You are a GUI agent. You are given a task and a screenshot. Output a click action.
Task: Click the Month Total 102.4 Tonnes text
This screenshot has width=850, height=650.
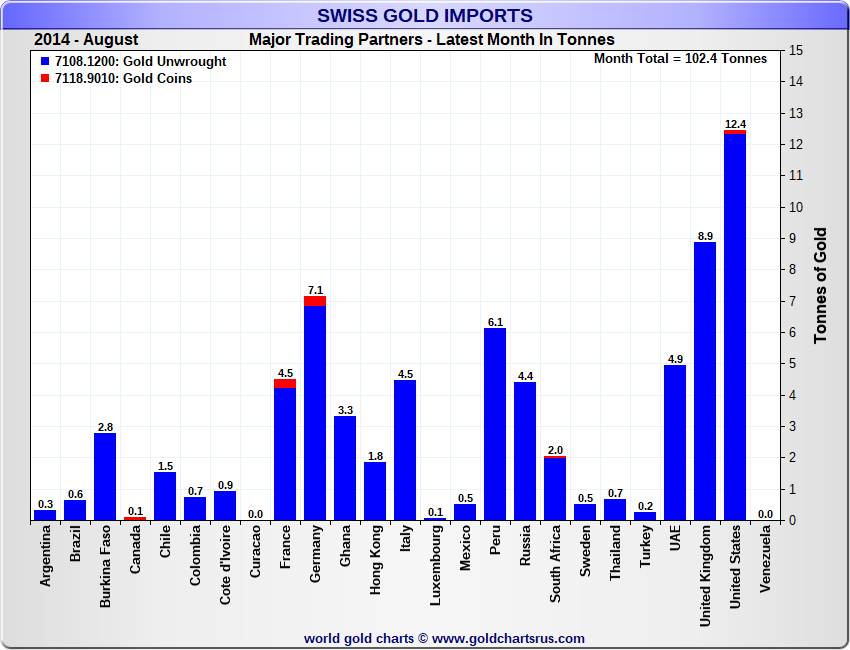[680, 59]
